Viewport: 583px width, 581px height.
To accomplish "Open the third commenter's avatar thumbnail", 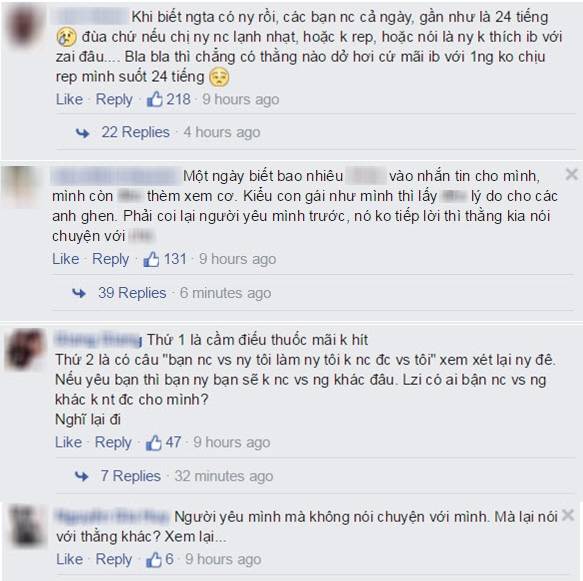I will [x=25, y=349].
